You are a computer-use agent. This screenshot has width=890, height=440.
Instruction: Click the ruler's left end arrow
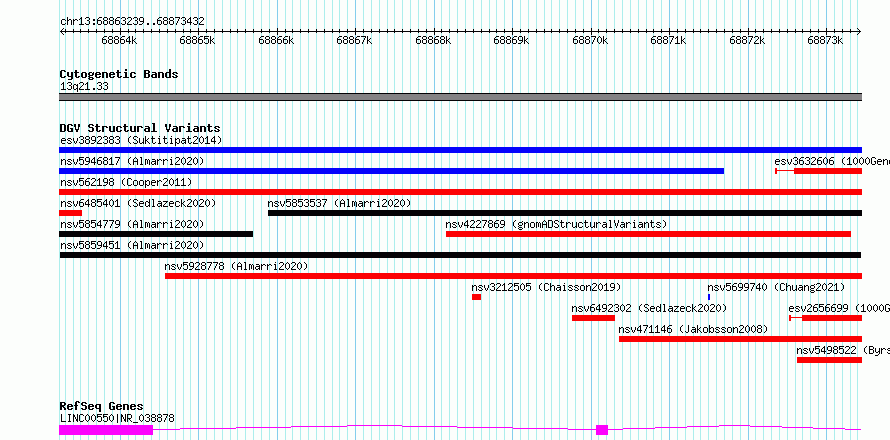62,32
